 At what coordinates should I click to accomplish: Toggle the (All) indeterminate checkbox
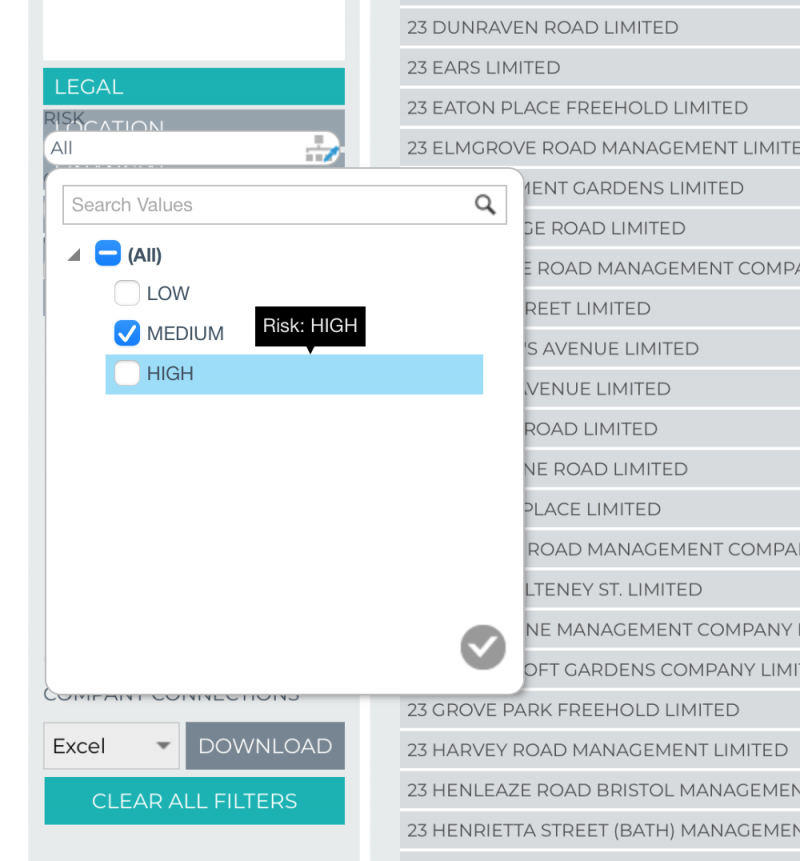[107, 253]
